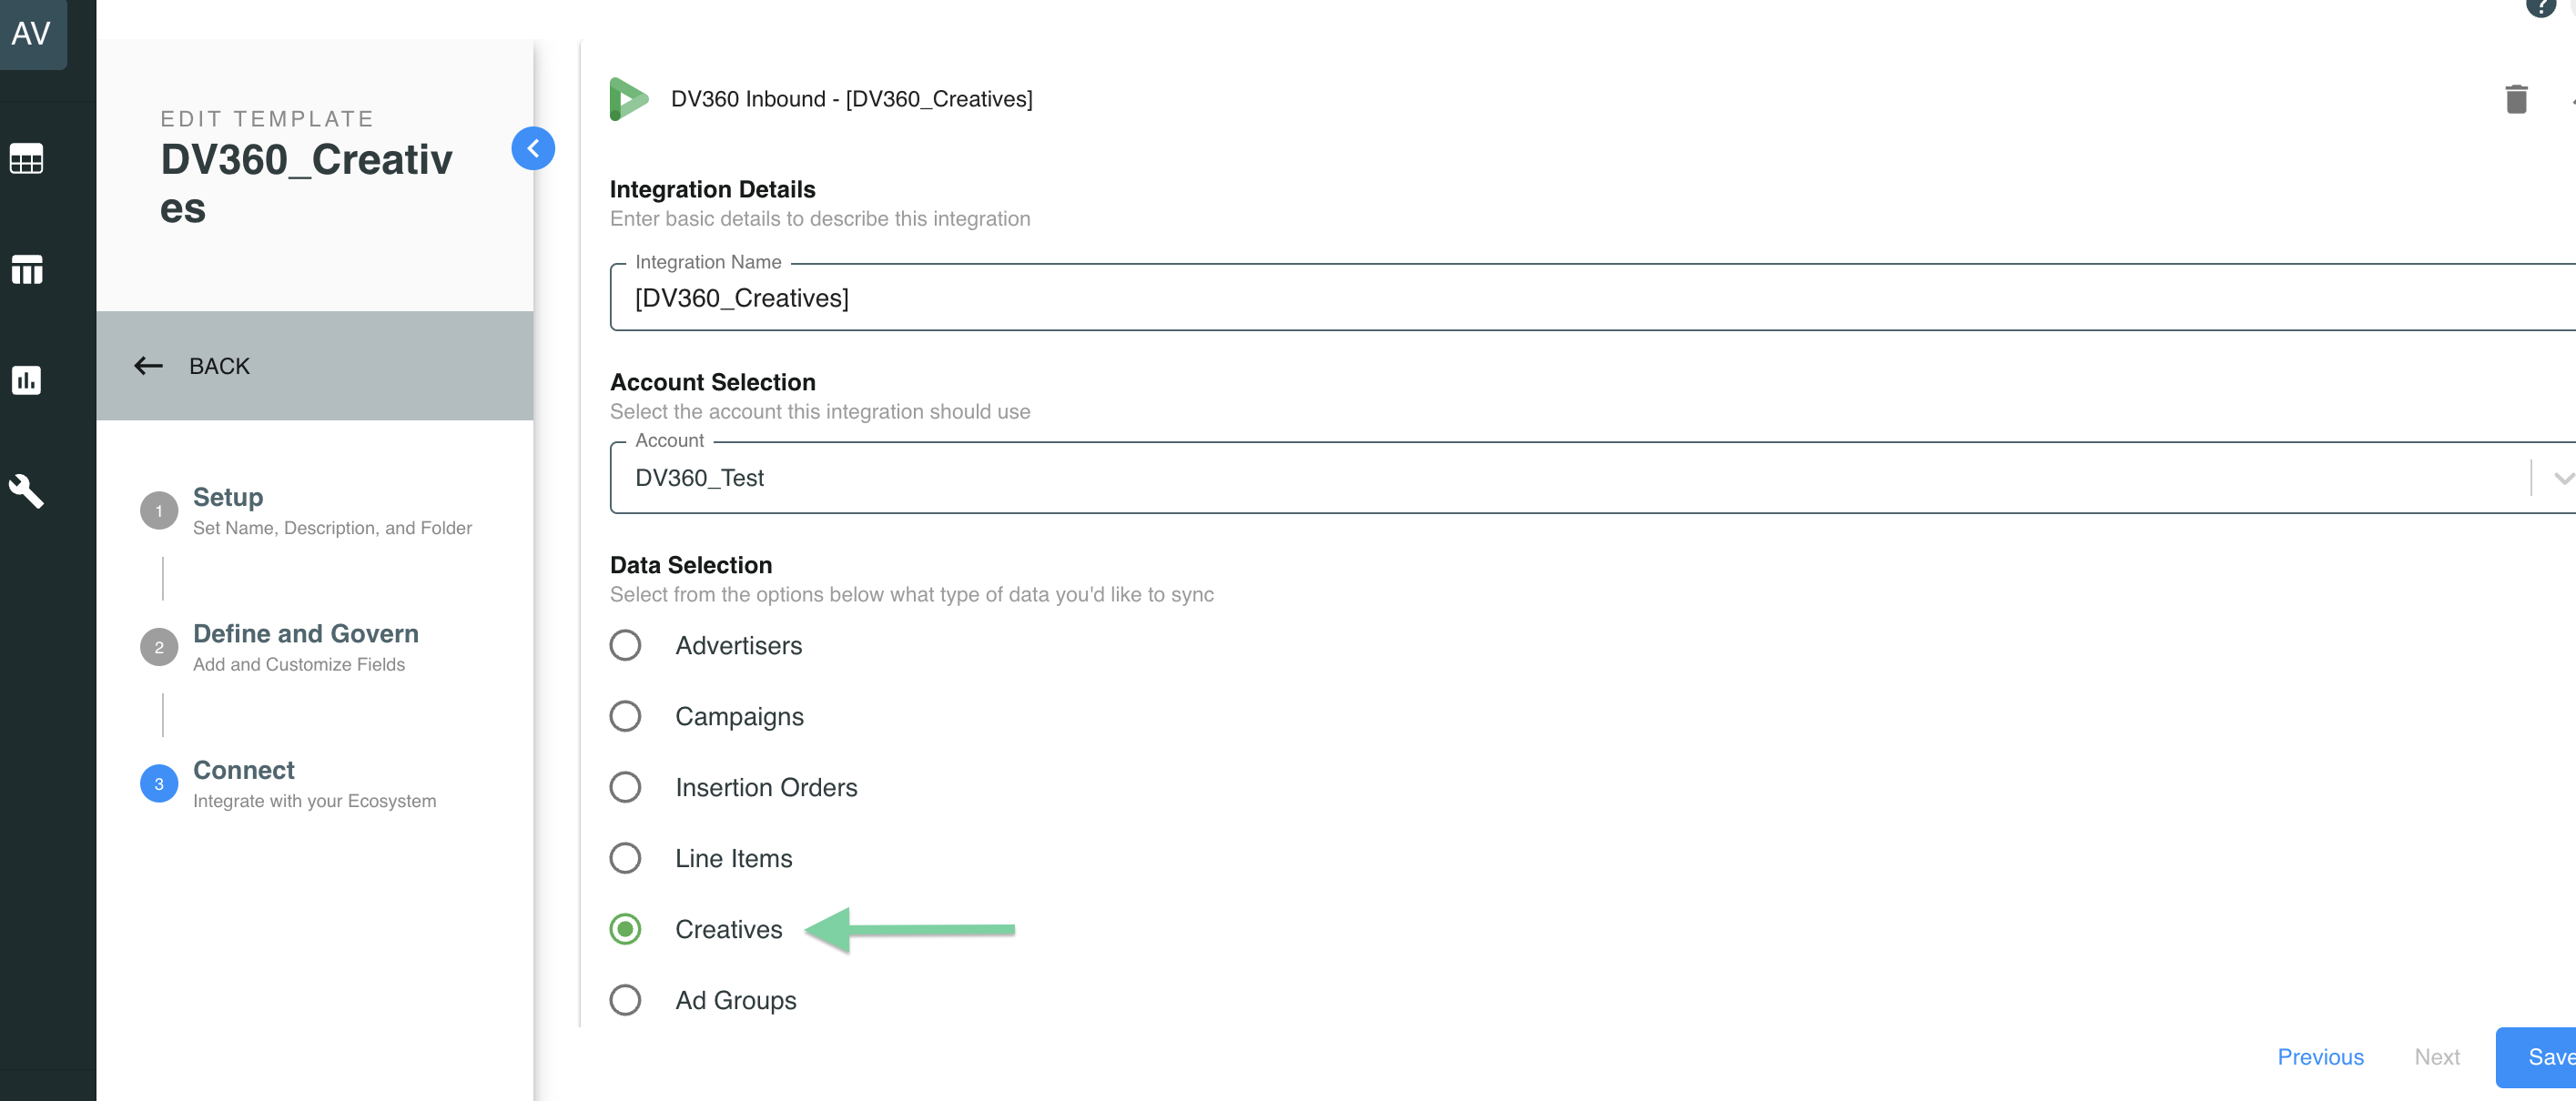Open the grid table sidebar icon
This screenshot has height=1101, width=2576.
point(27,159)
